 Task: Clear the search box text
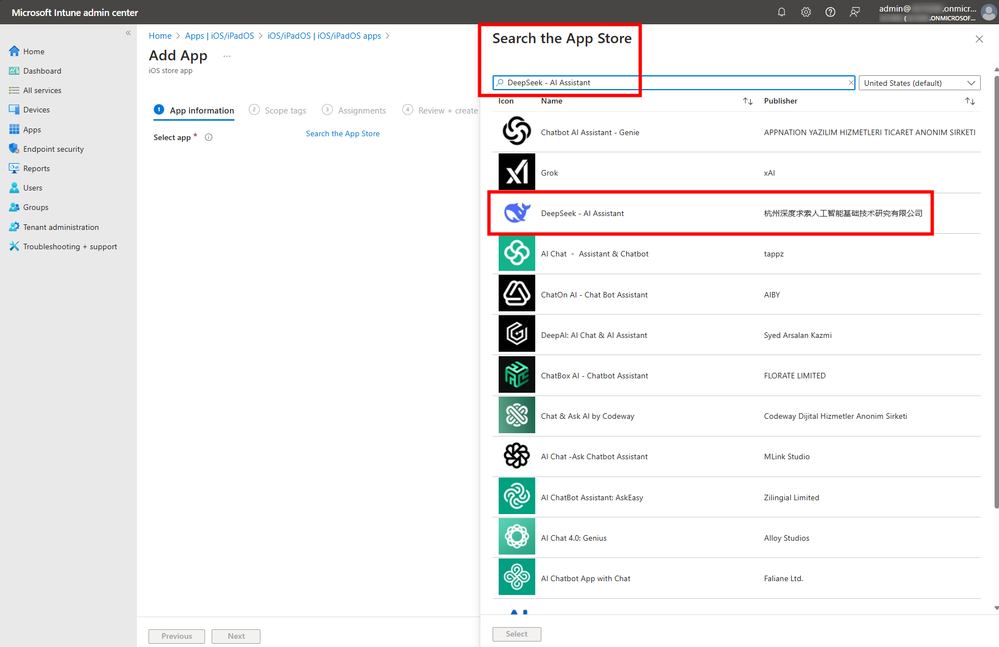(851, 83)
